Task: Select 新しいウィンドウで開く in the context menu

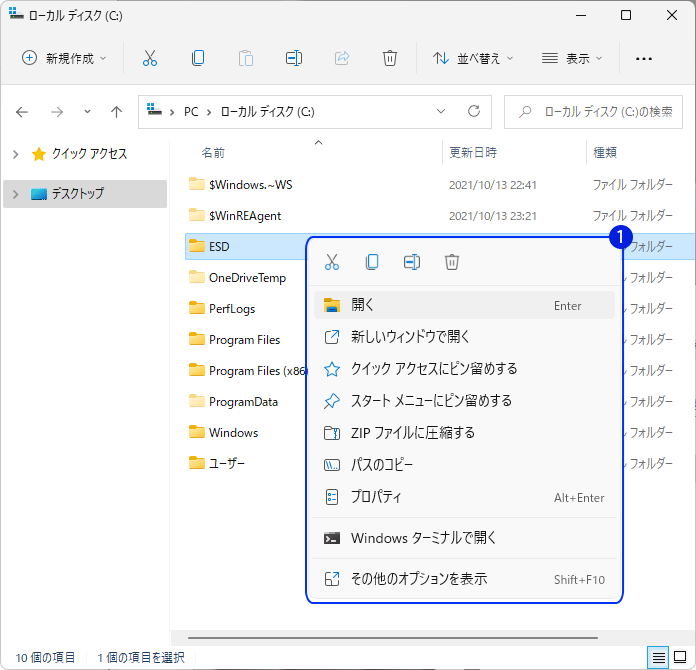Action: [464, 337]
